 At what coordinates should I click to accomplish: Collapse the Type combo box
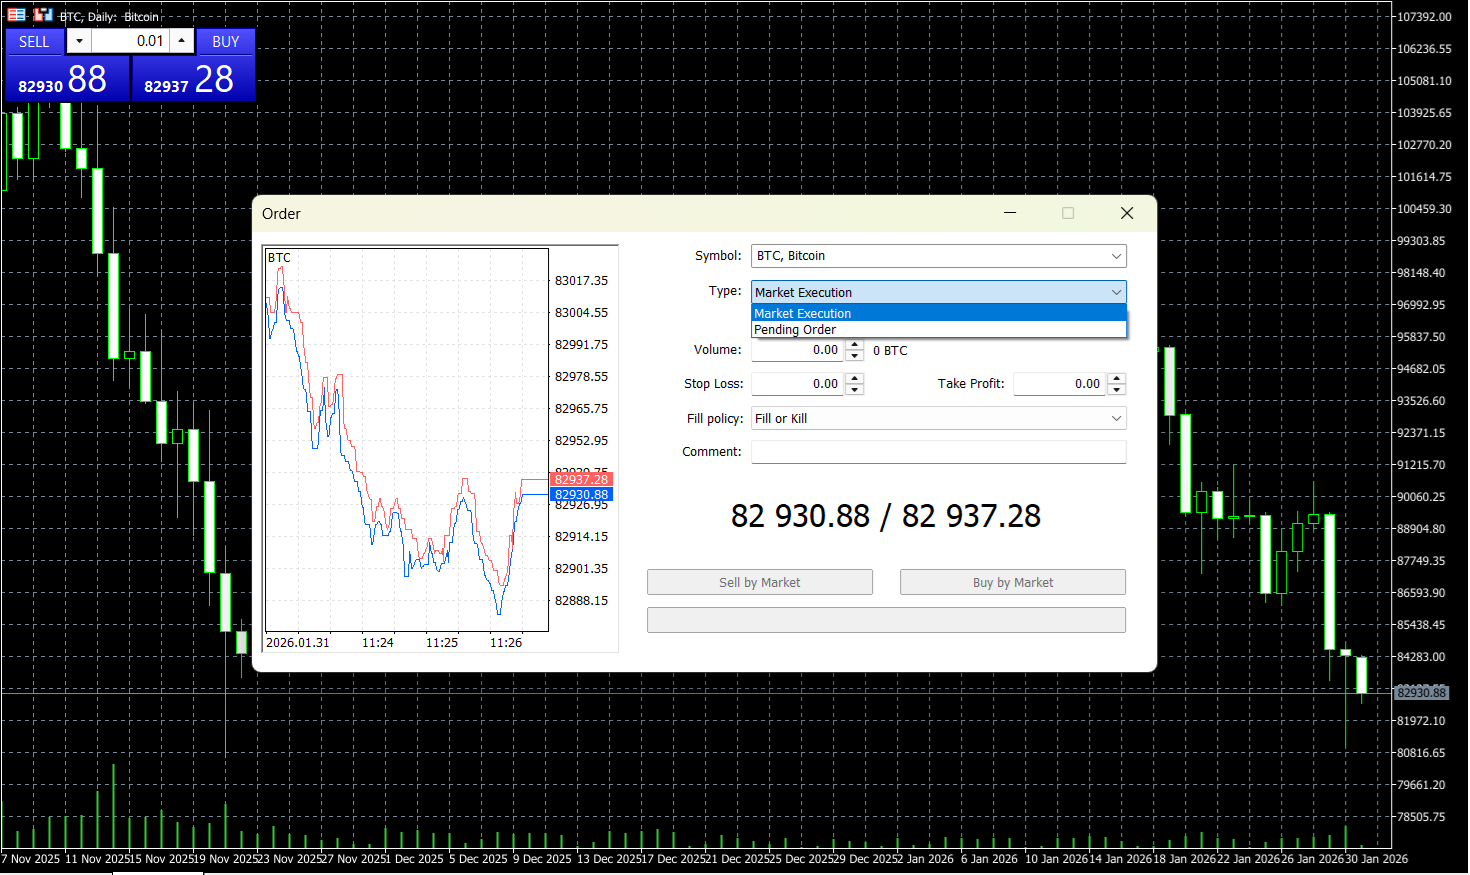click(x=938, y=292)
